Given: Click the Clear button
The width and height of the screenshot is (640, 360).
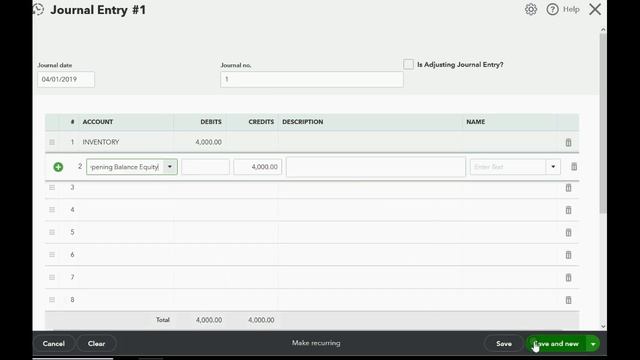Looking at the screenshot, I should [x=96, y=344].
